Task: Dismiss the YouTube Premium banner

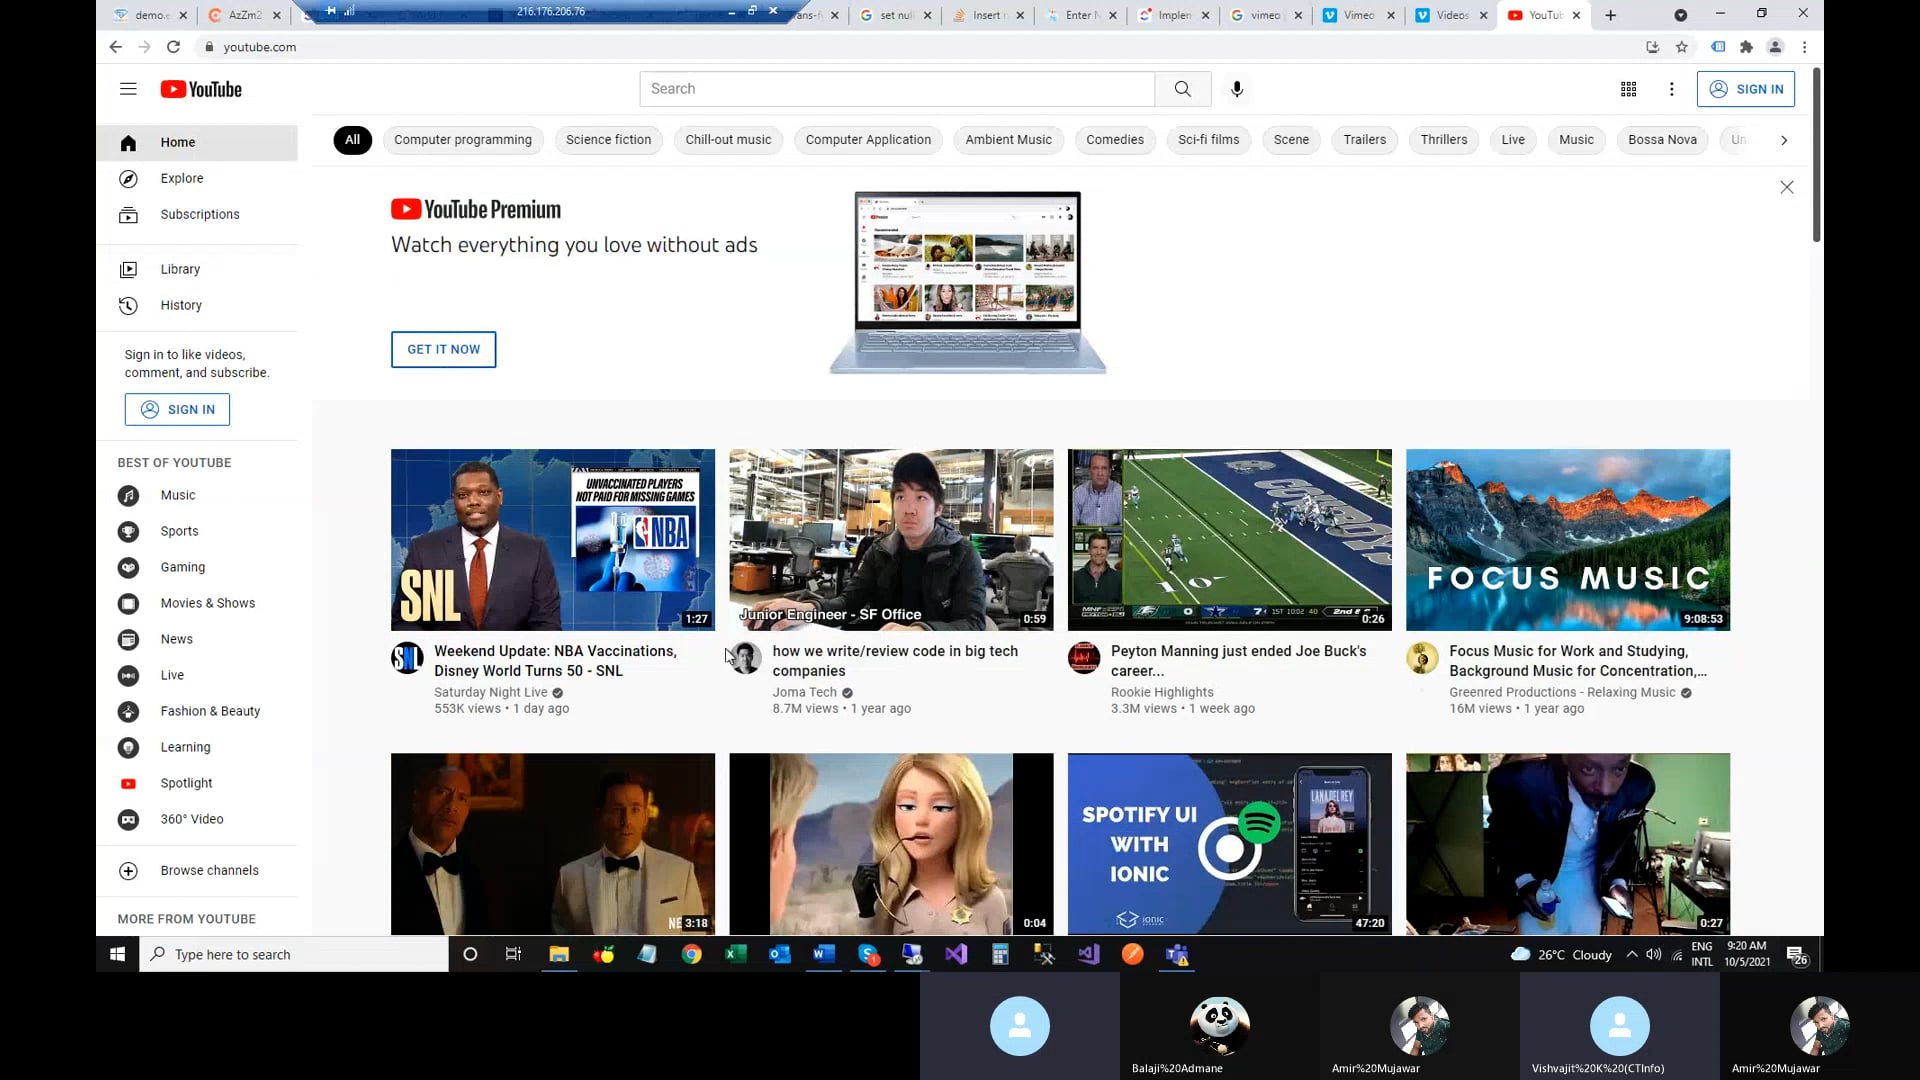Action: 1786,187
